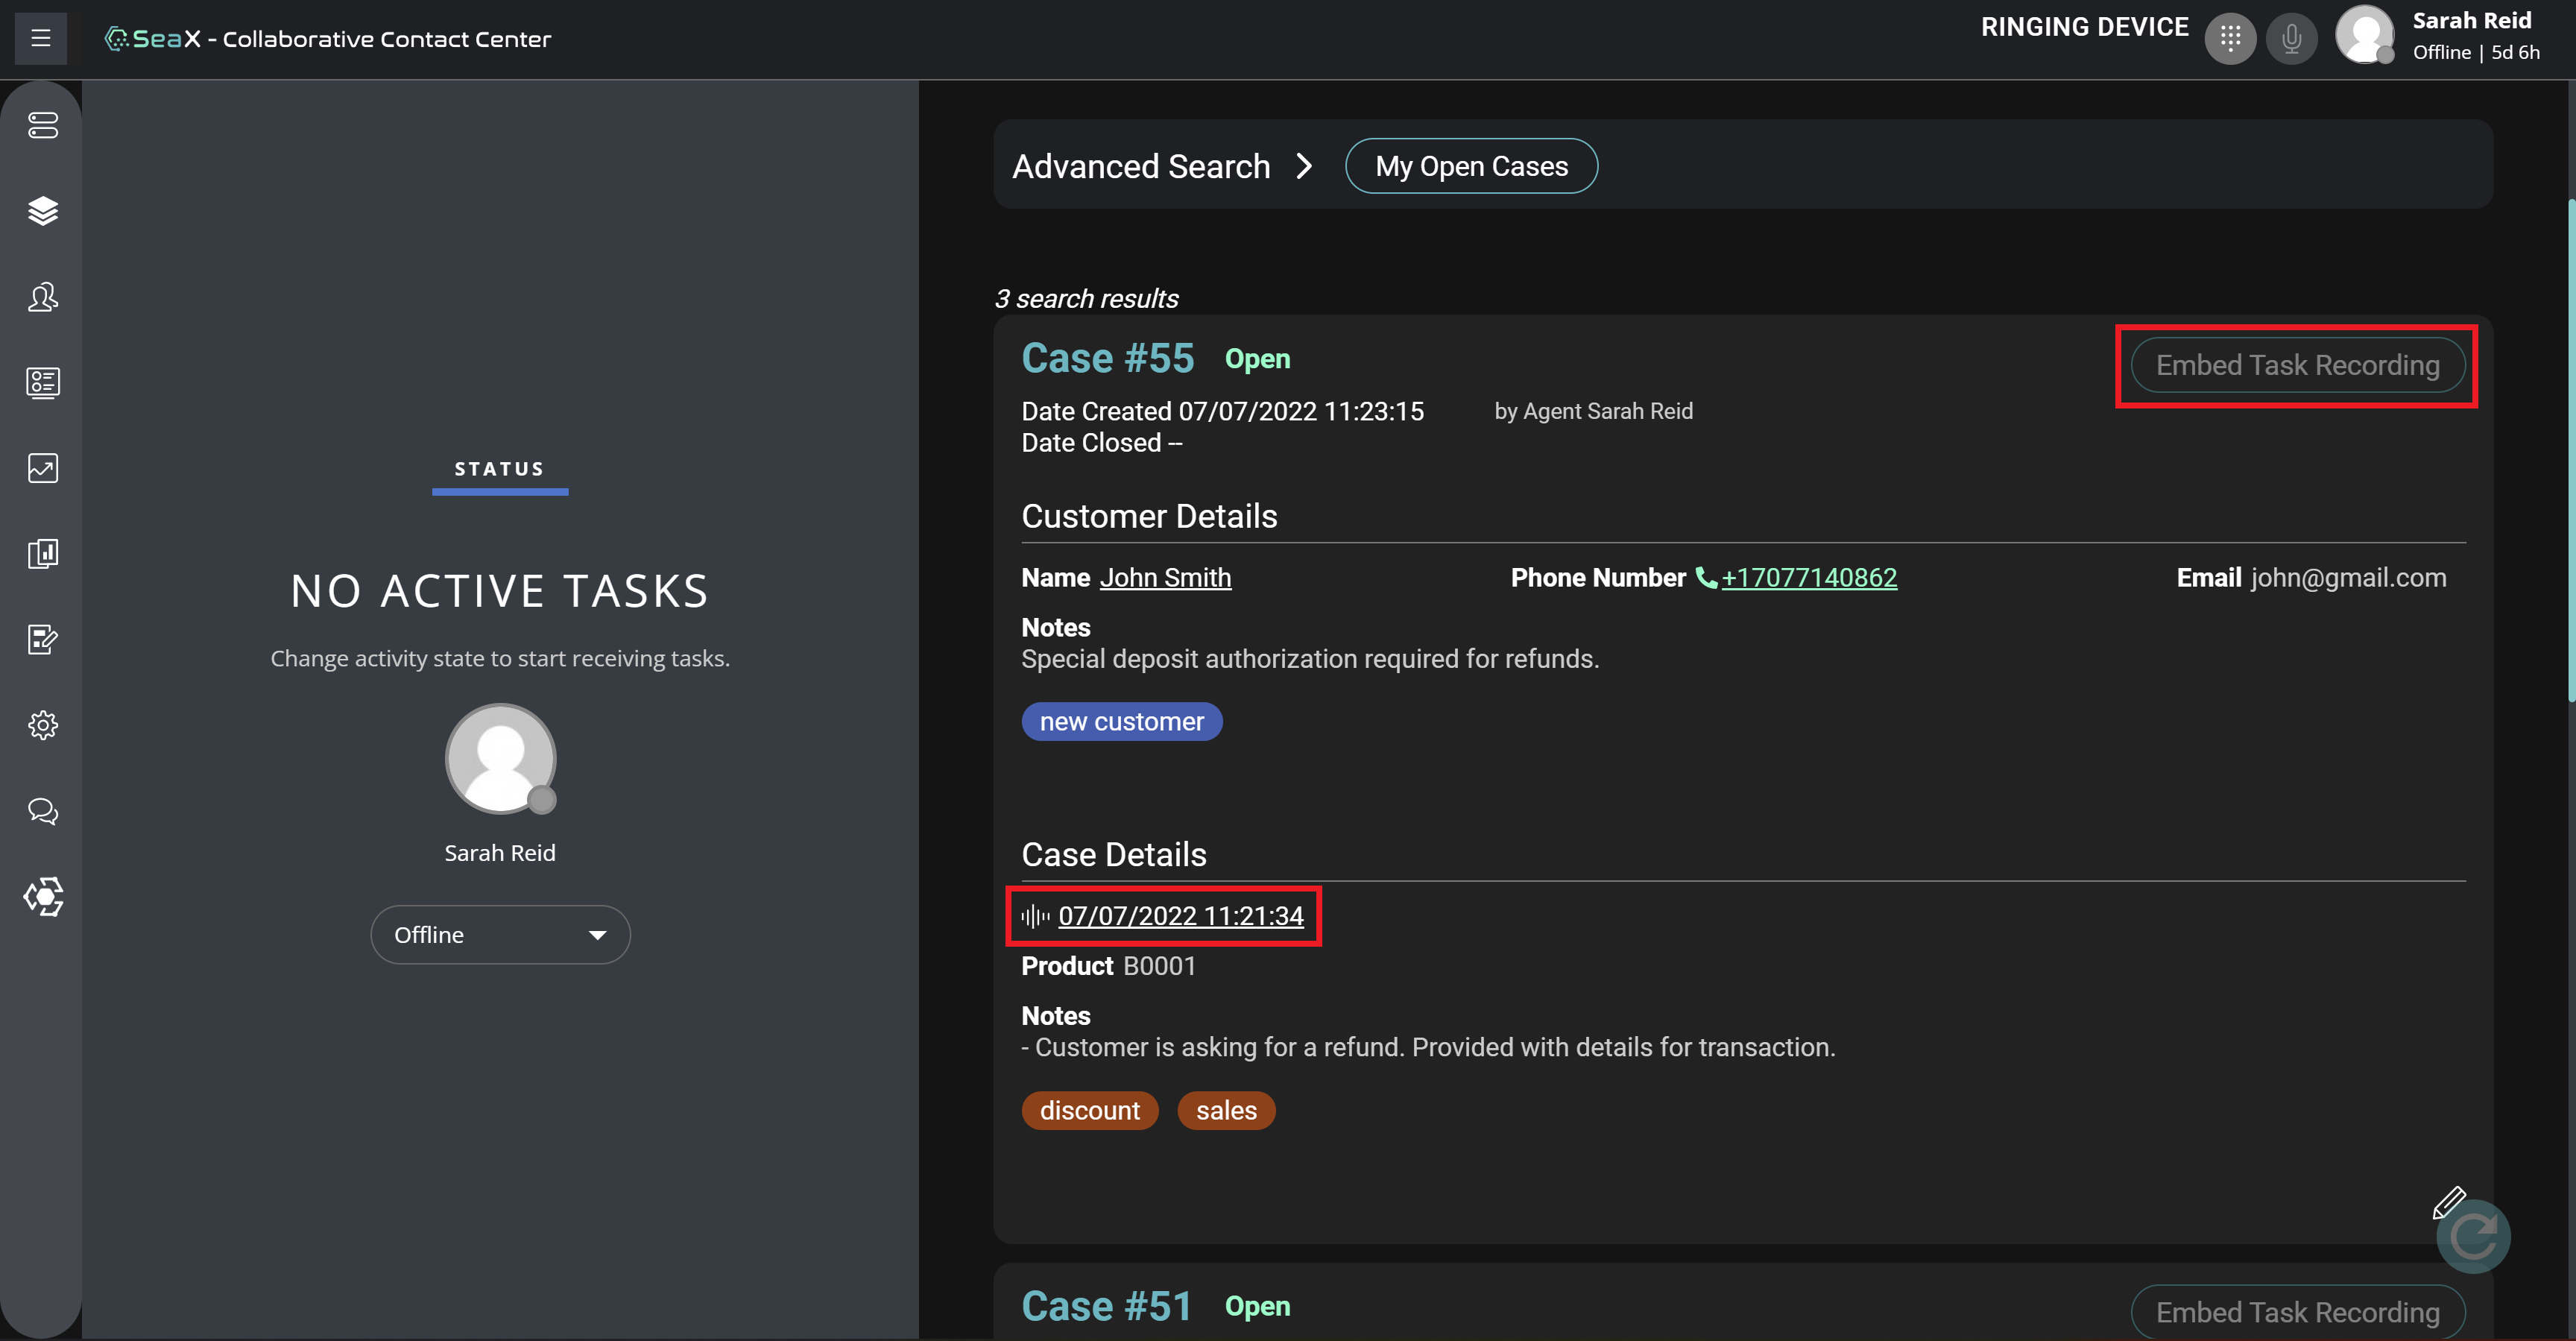Expand the Advanced Search chevron
The width and height of the screenshot is (2576, 1341).
pyautogui.click(x=1303, y=166)
